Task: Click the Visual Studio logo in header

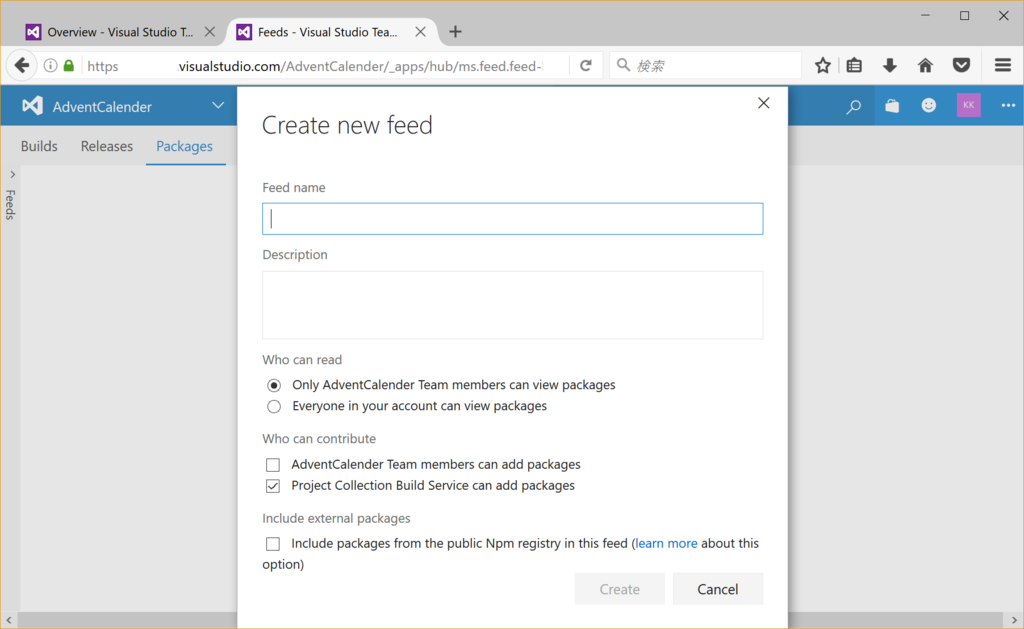Action: (x=32, y=106)
